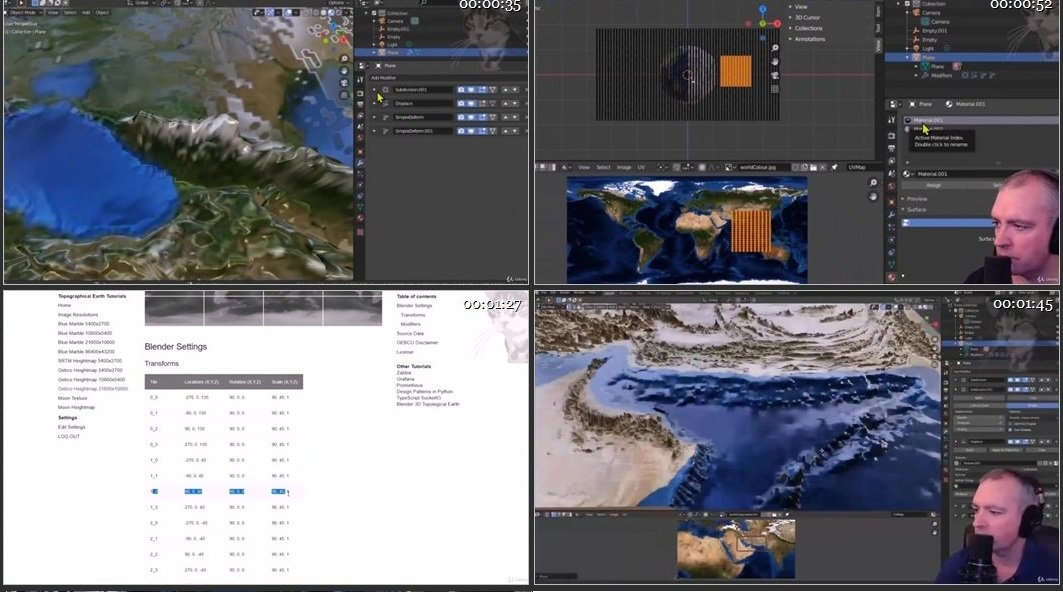Click browse material icon left of Material.001 field
Image resolution: width=1063 pixels, height=592 pixels.
click(x=907, y=174)
